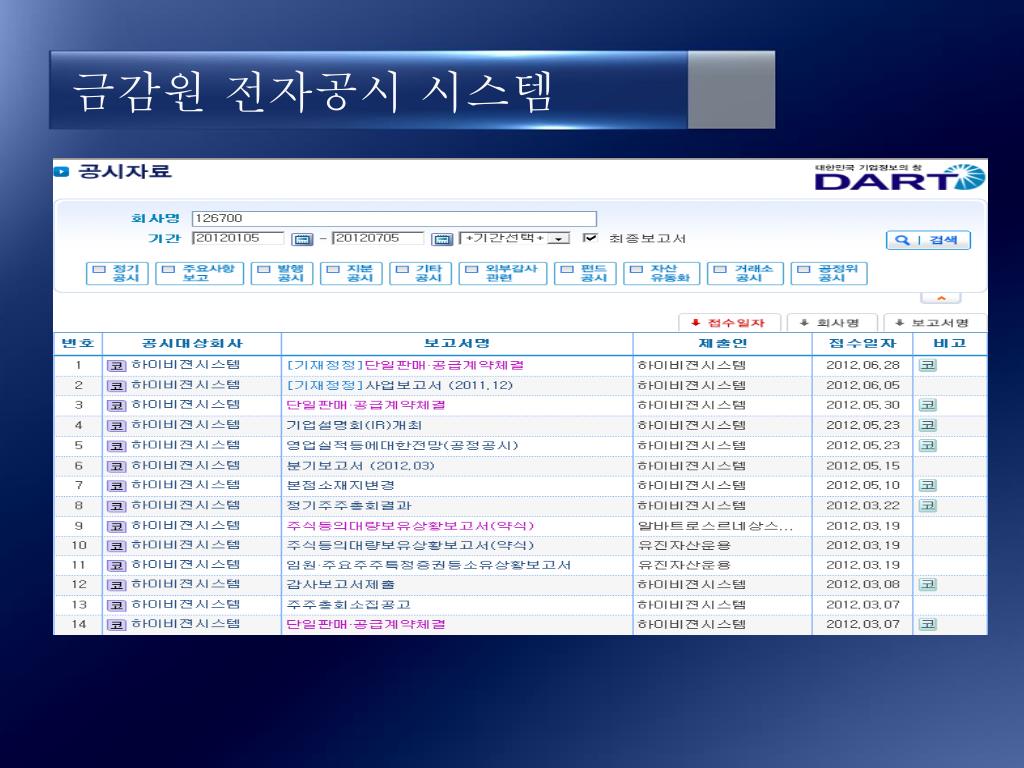Click the company icon in row 10
The width and height of the screenshot is (1024, 768).
(116, 547)
